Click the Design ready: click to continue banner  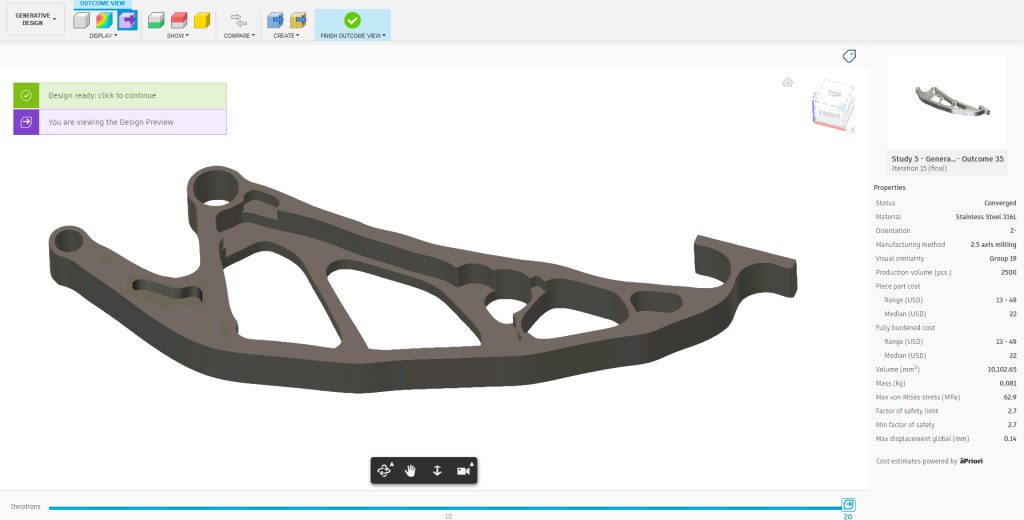[120, 95]
